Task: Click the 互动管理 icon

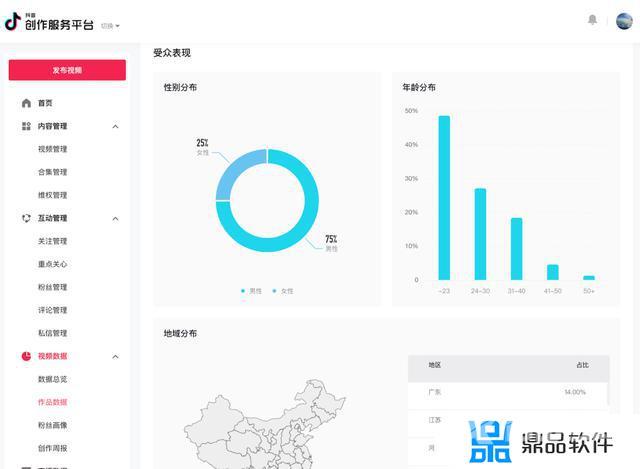Action: 26,218
